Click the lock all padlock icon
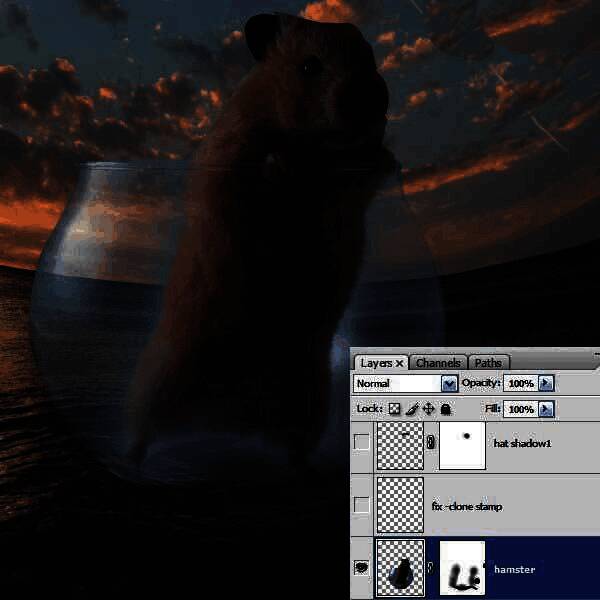Image resolution: width=600 pixels, height=600 pixels. pos(445,409)
